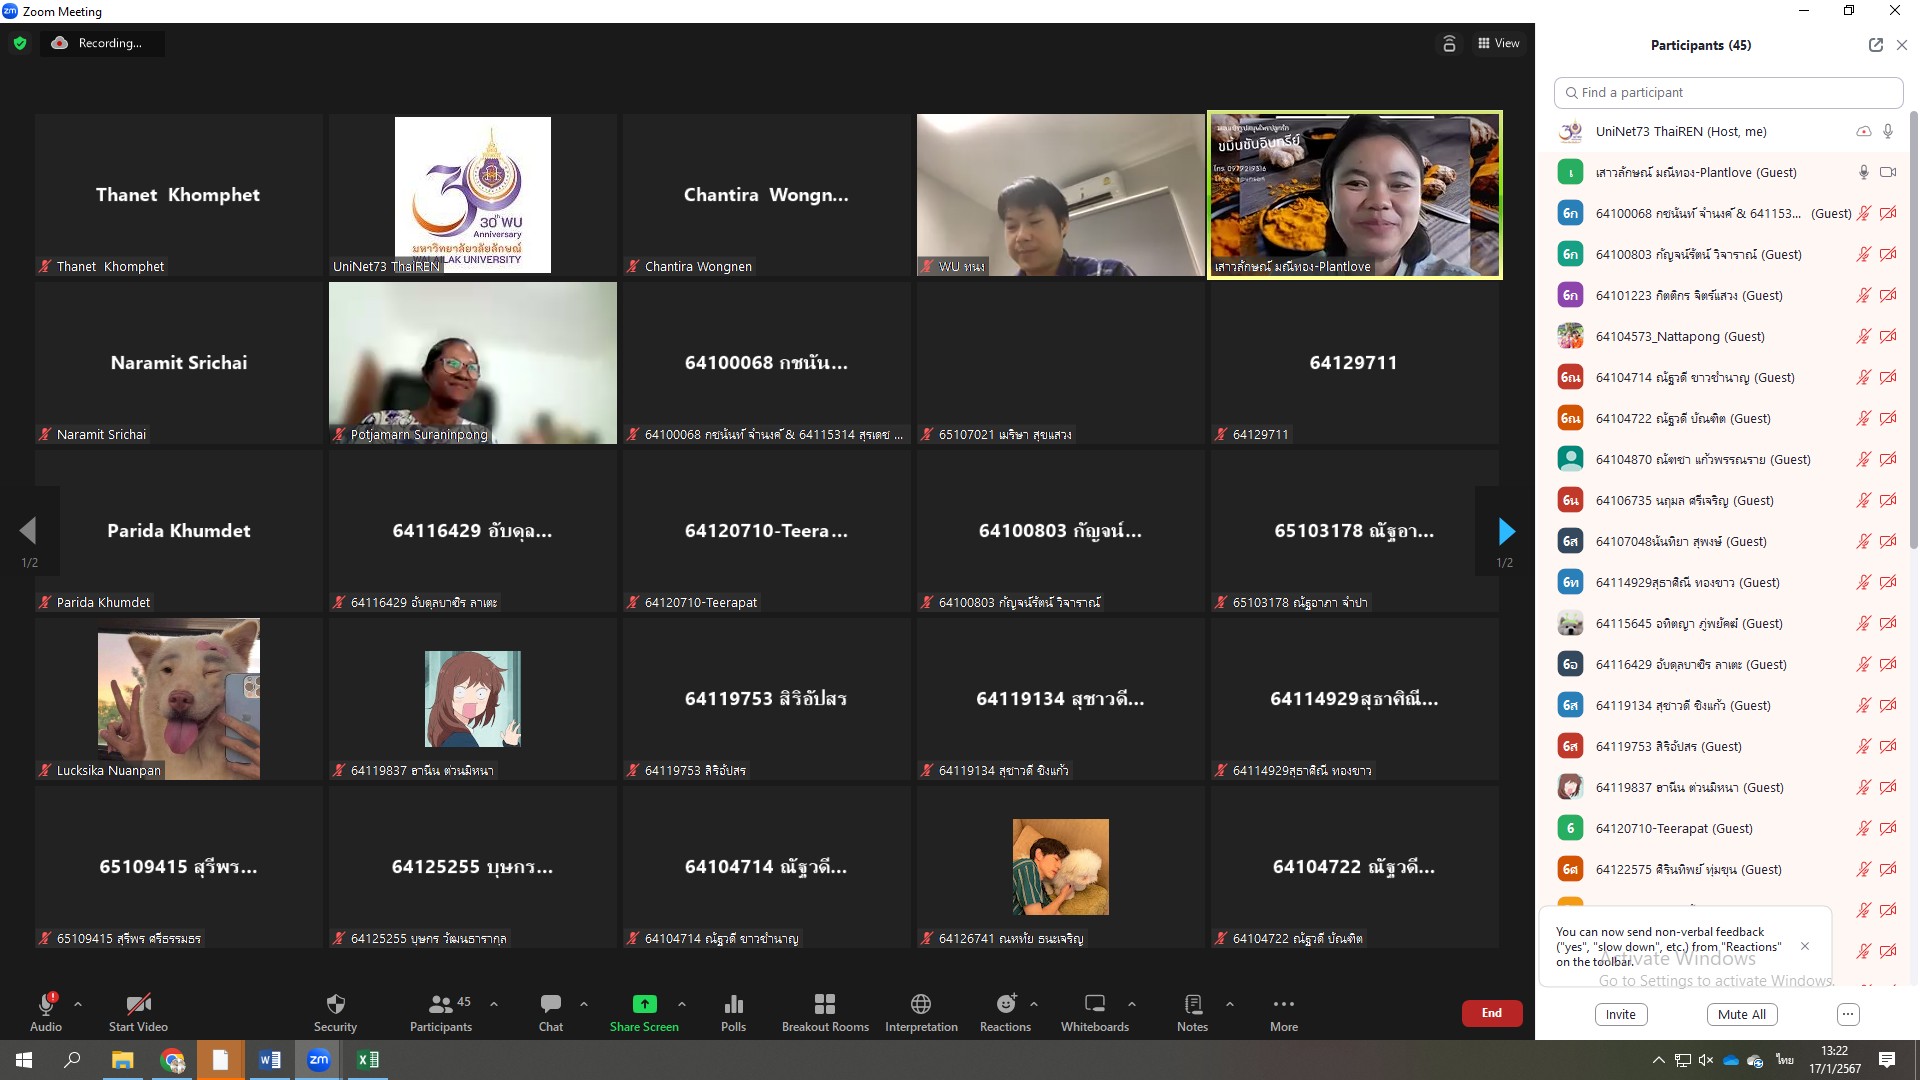The width and height of the screenshot is (1920, 1080).
Task: Expand the Reactions options arrow
Action: point(1033,1004)
